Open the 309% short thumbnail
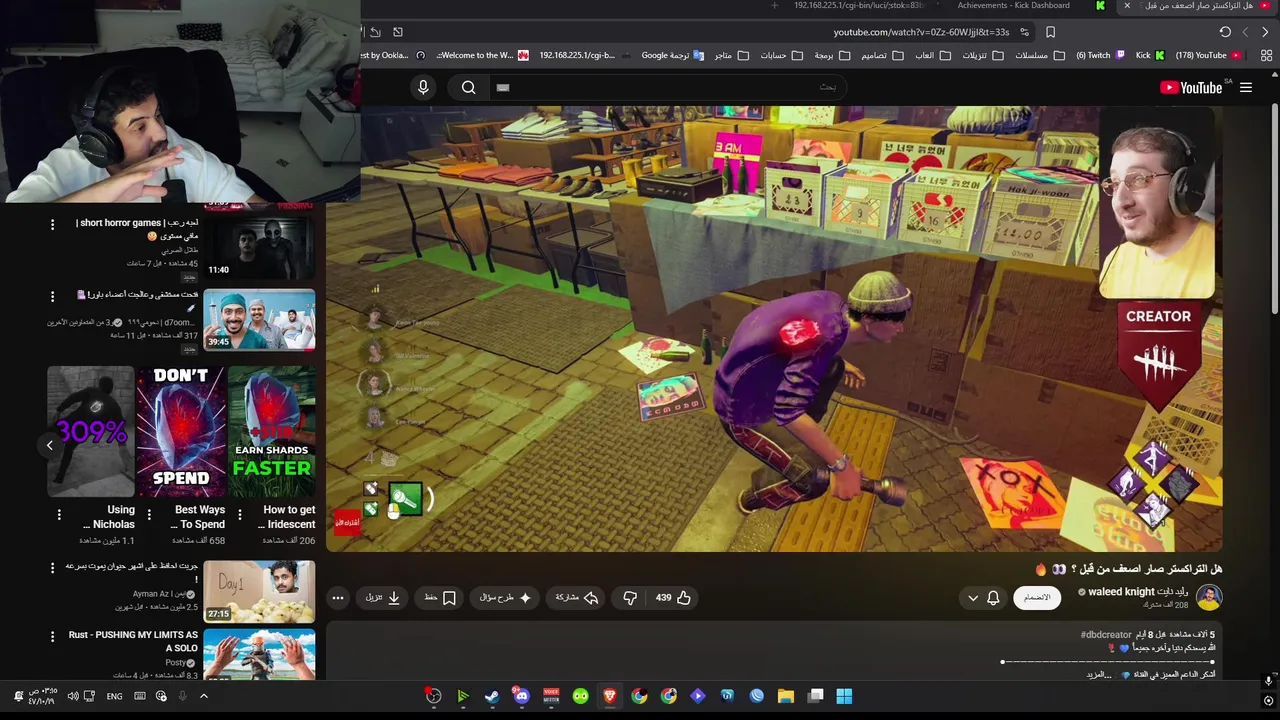The image size is (1280, 720). point(91,431)
